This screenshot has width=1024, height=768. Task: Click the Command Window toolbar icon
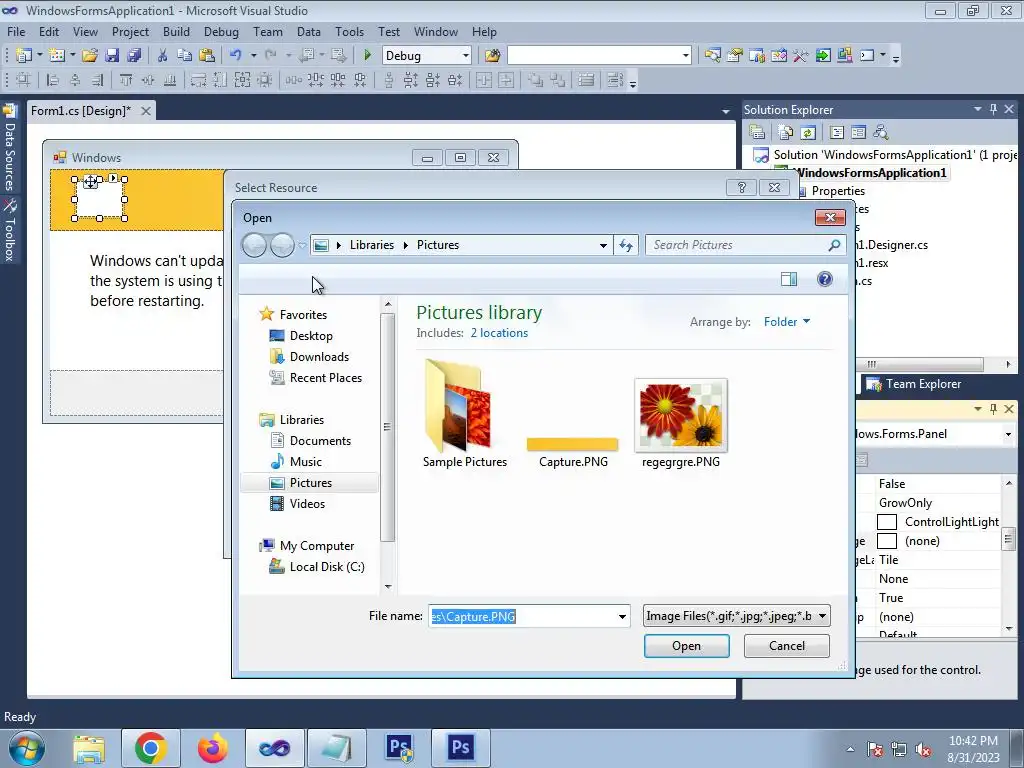[x=867, y=56]
